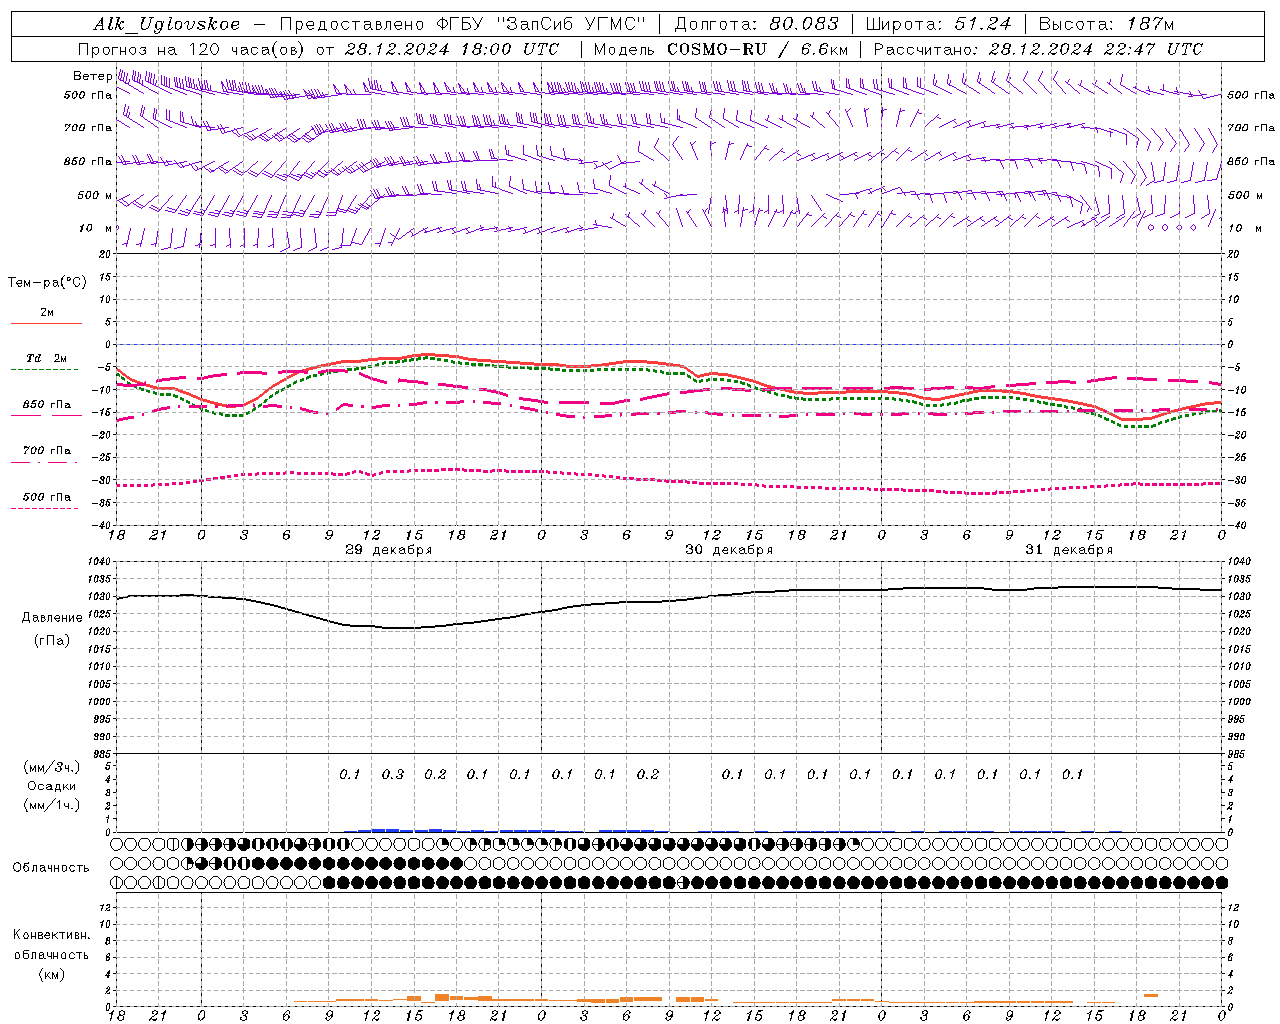Click the "Давление" pressure label
Screen dimensions: 1280x1024
click(x=52, y=618)
